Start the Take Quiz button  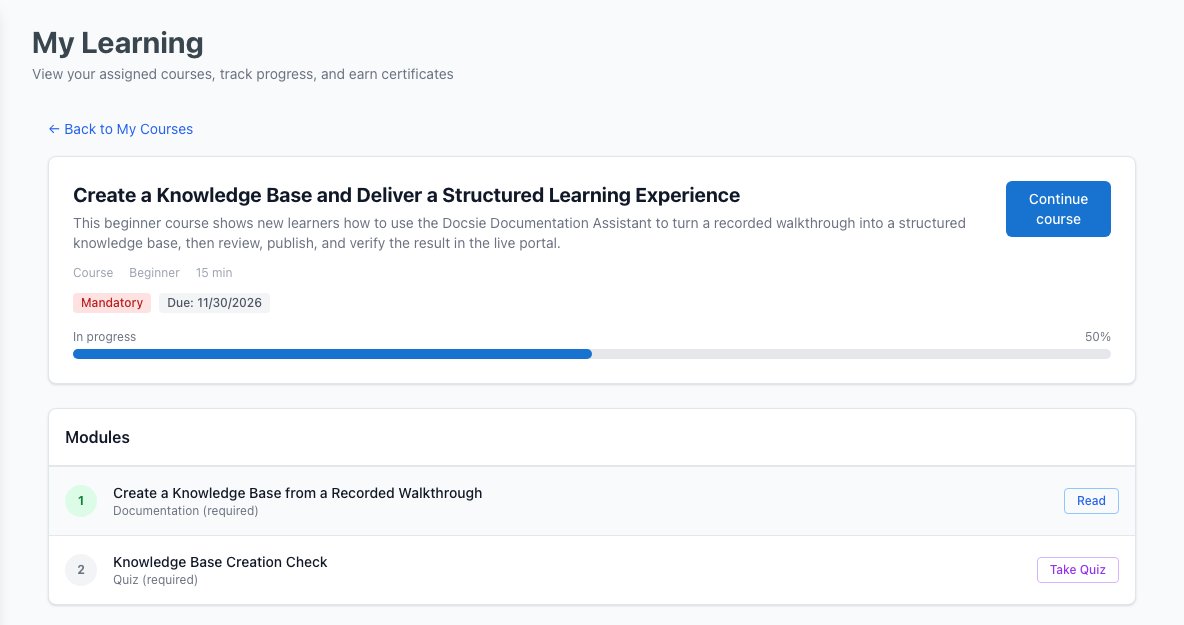1078,570
